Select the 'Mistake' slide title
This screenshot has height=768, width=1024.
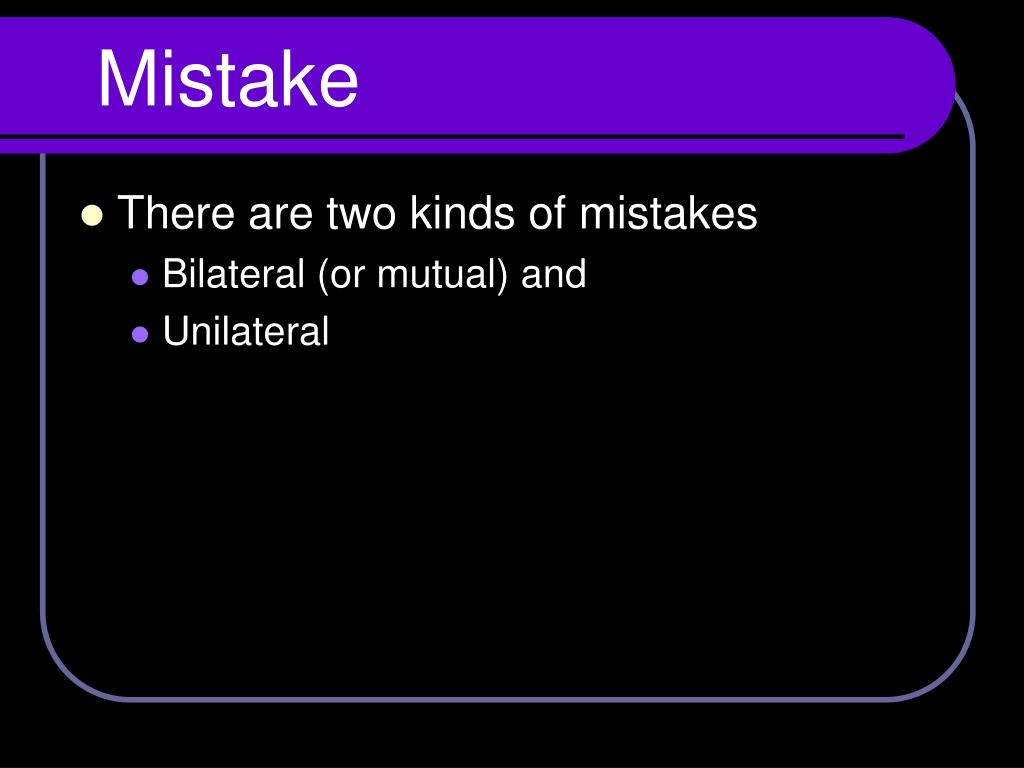228,78
